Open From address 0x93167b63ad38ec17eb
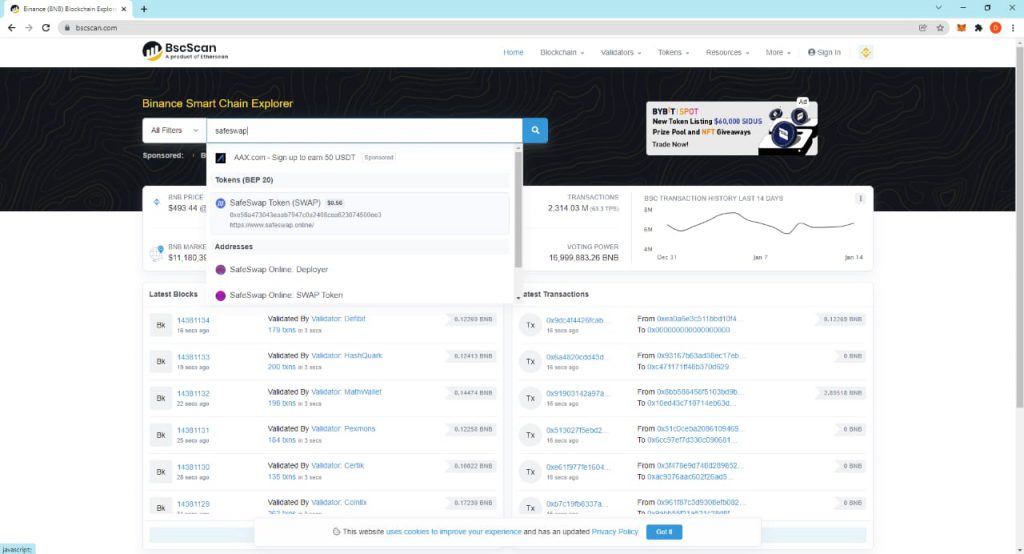 (699, 355)
